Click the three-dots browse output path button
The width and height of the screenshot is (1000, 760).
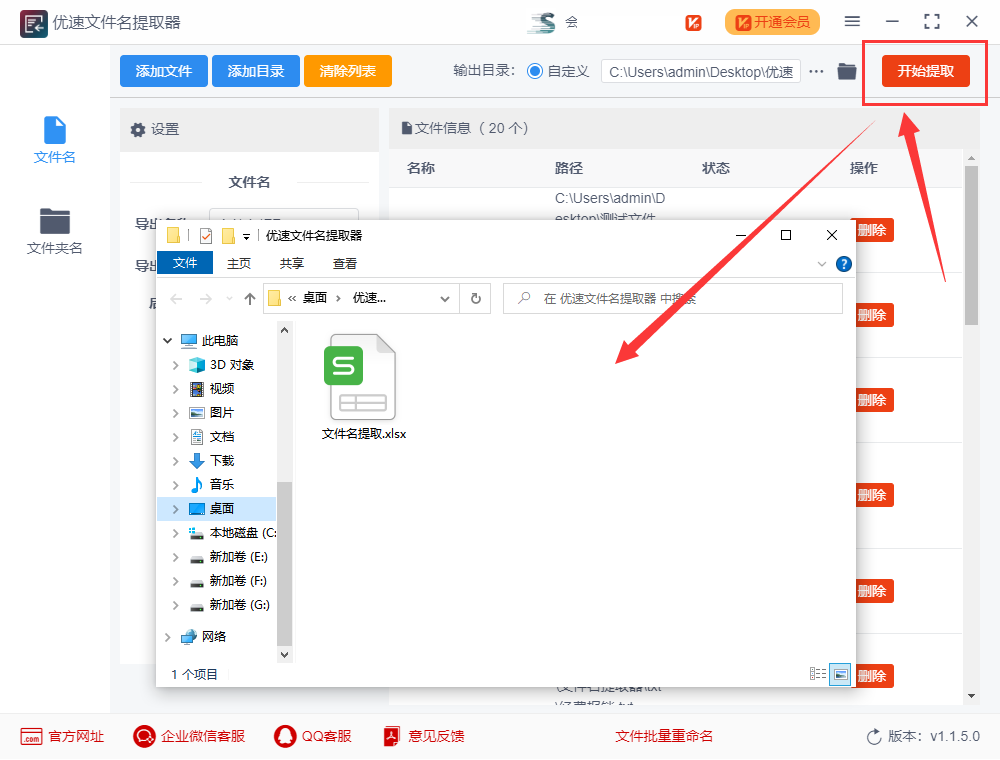click(817, 71)
